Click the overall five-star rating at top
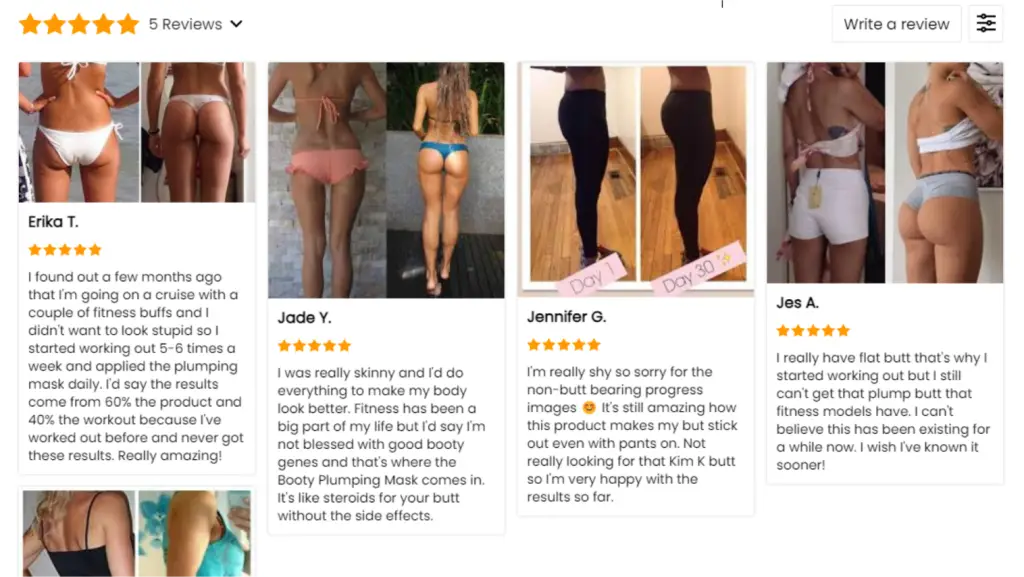1024x577 pixels. click(79, 24)
